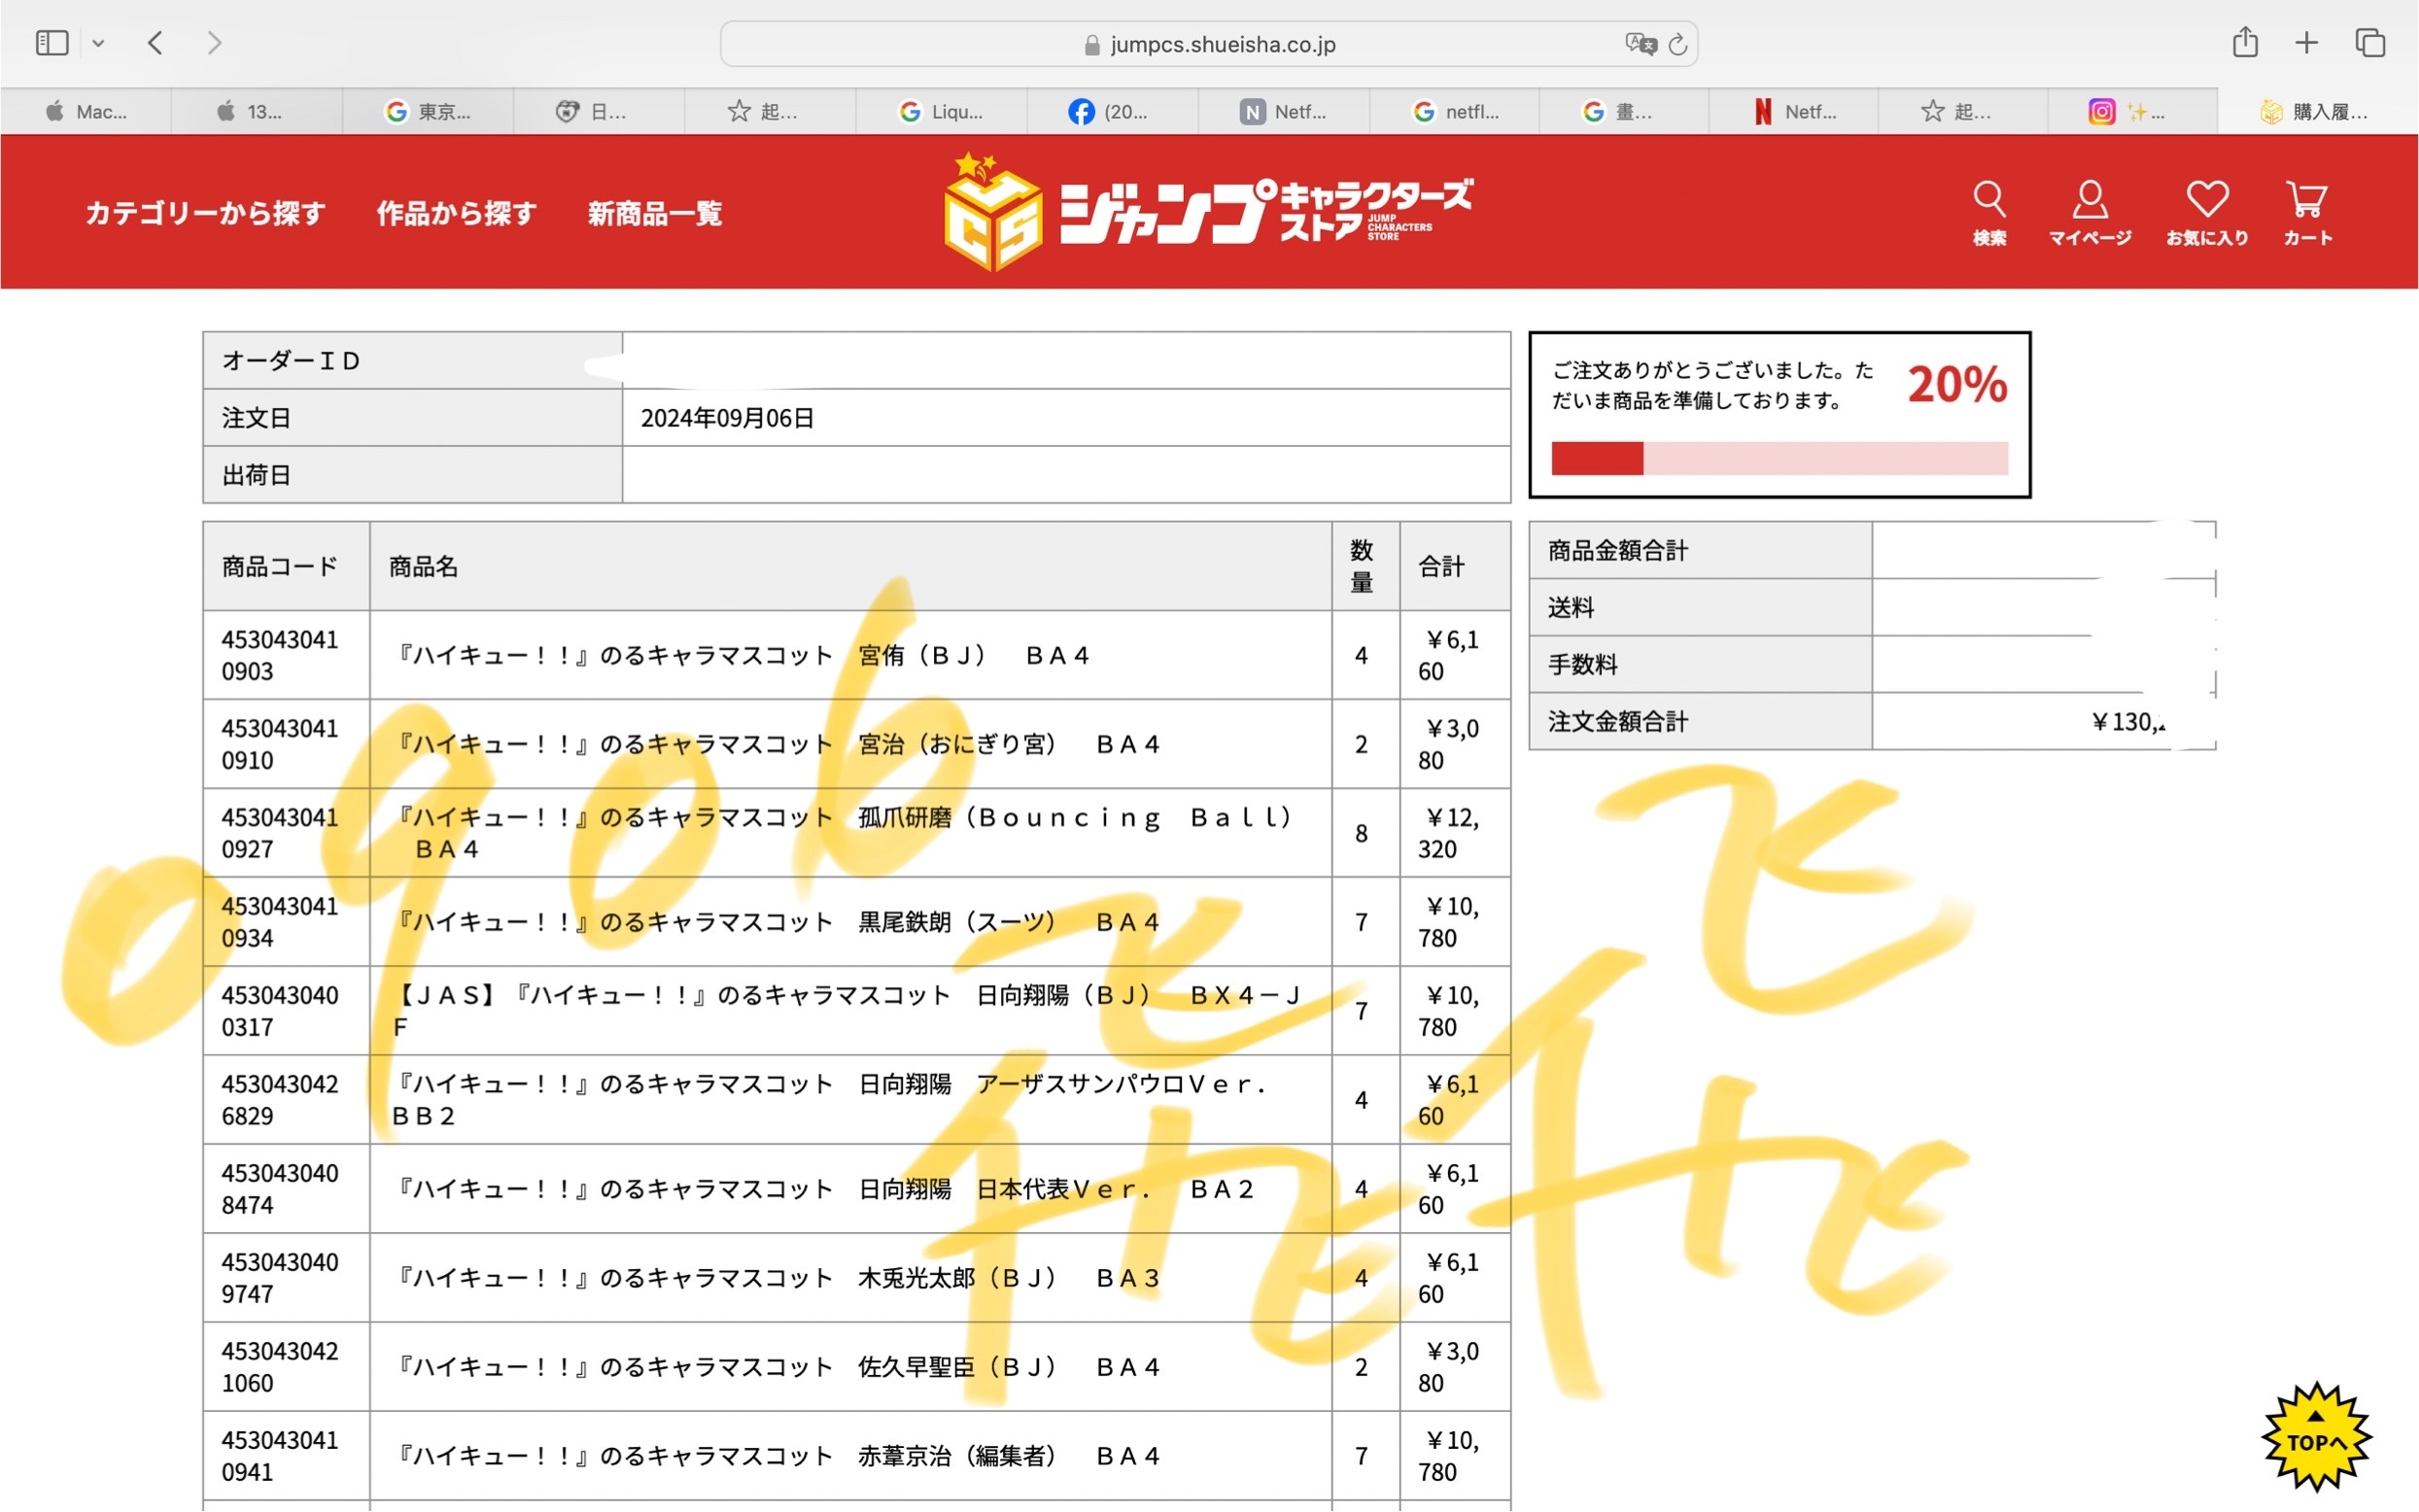
Task: Switch to the 東京... Google tab
Action: 428,111
